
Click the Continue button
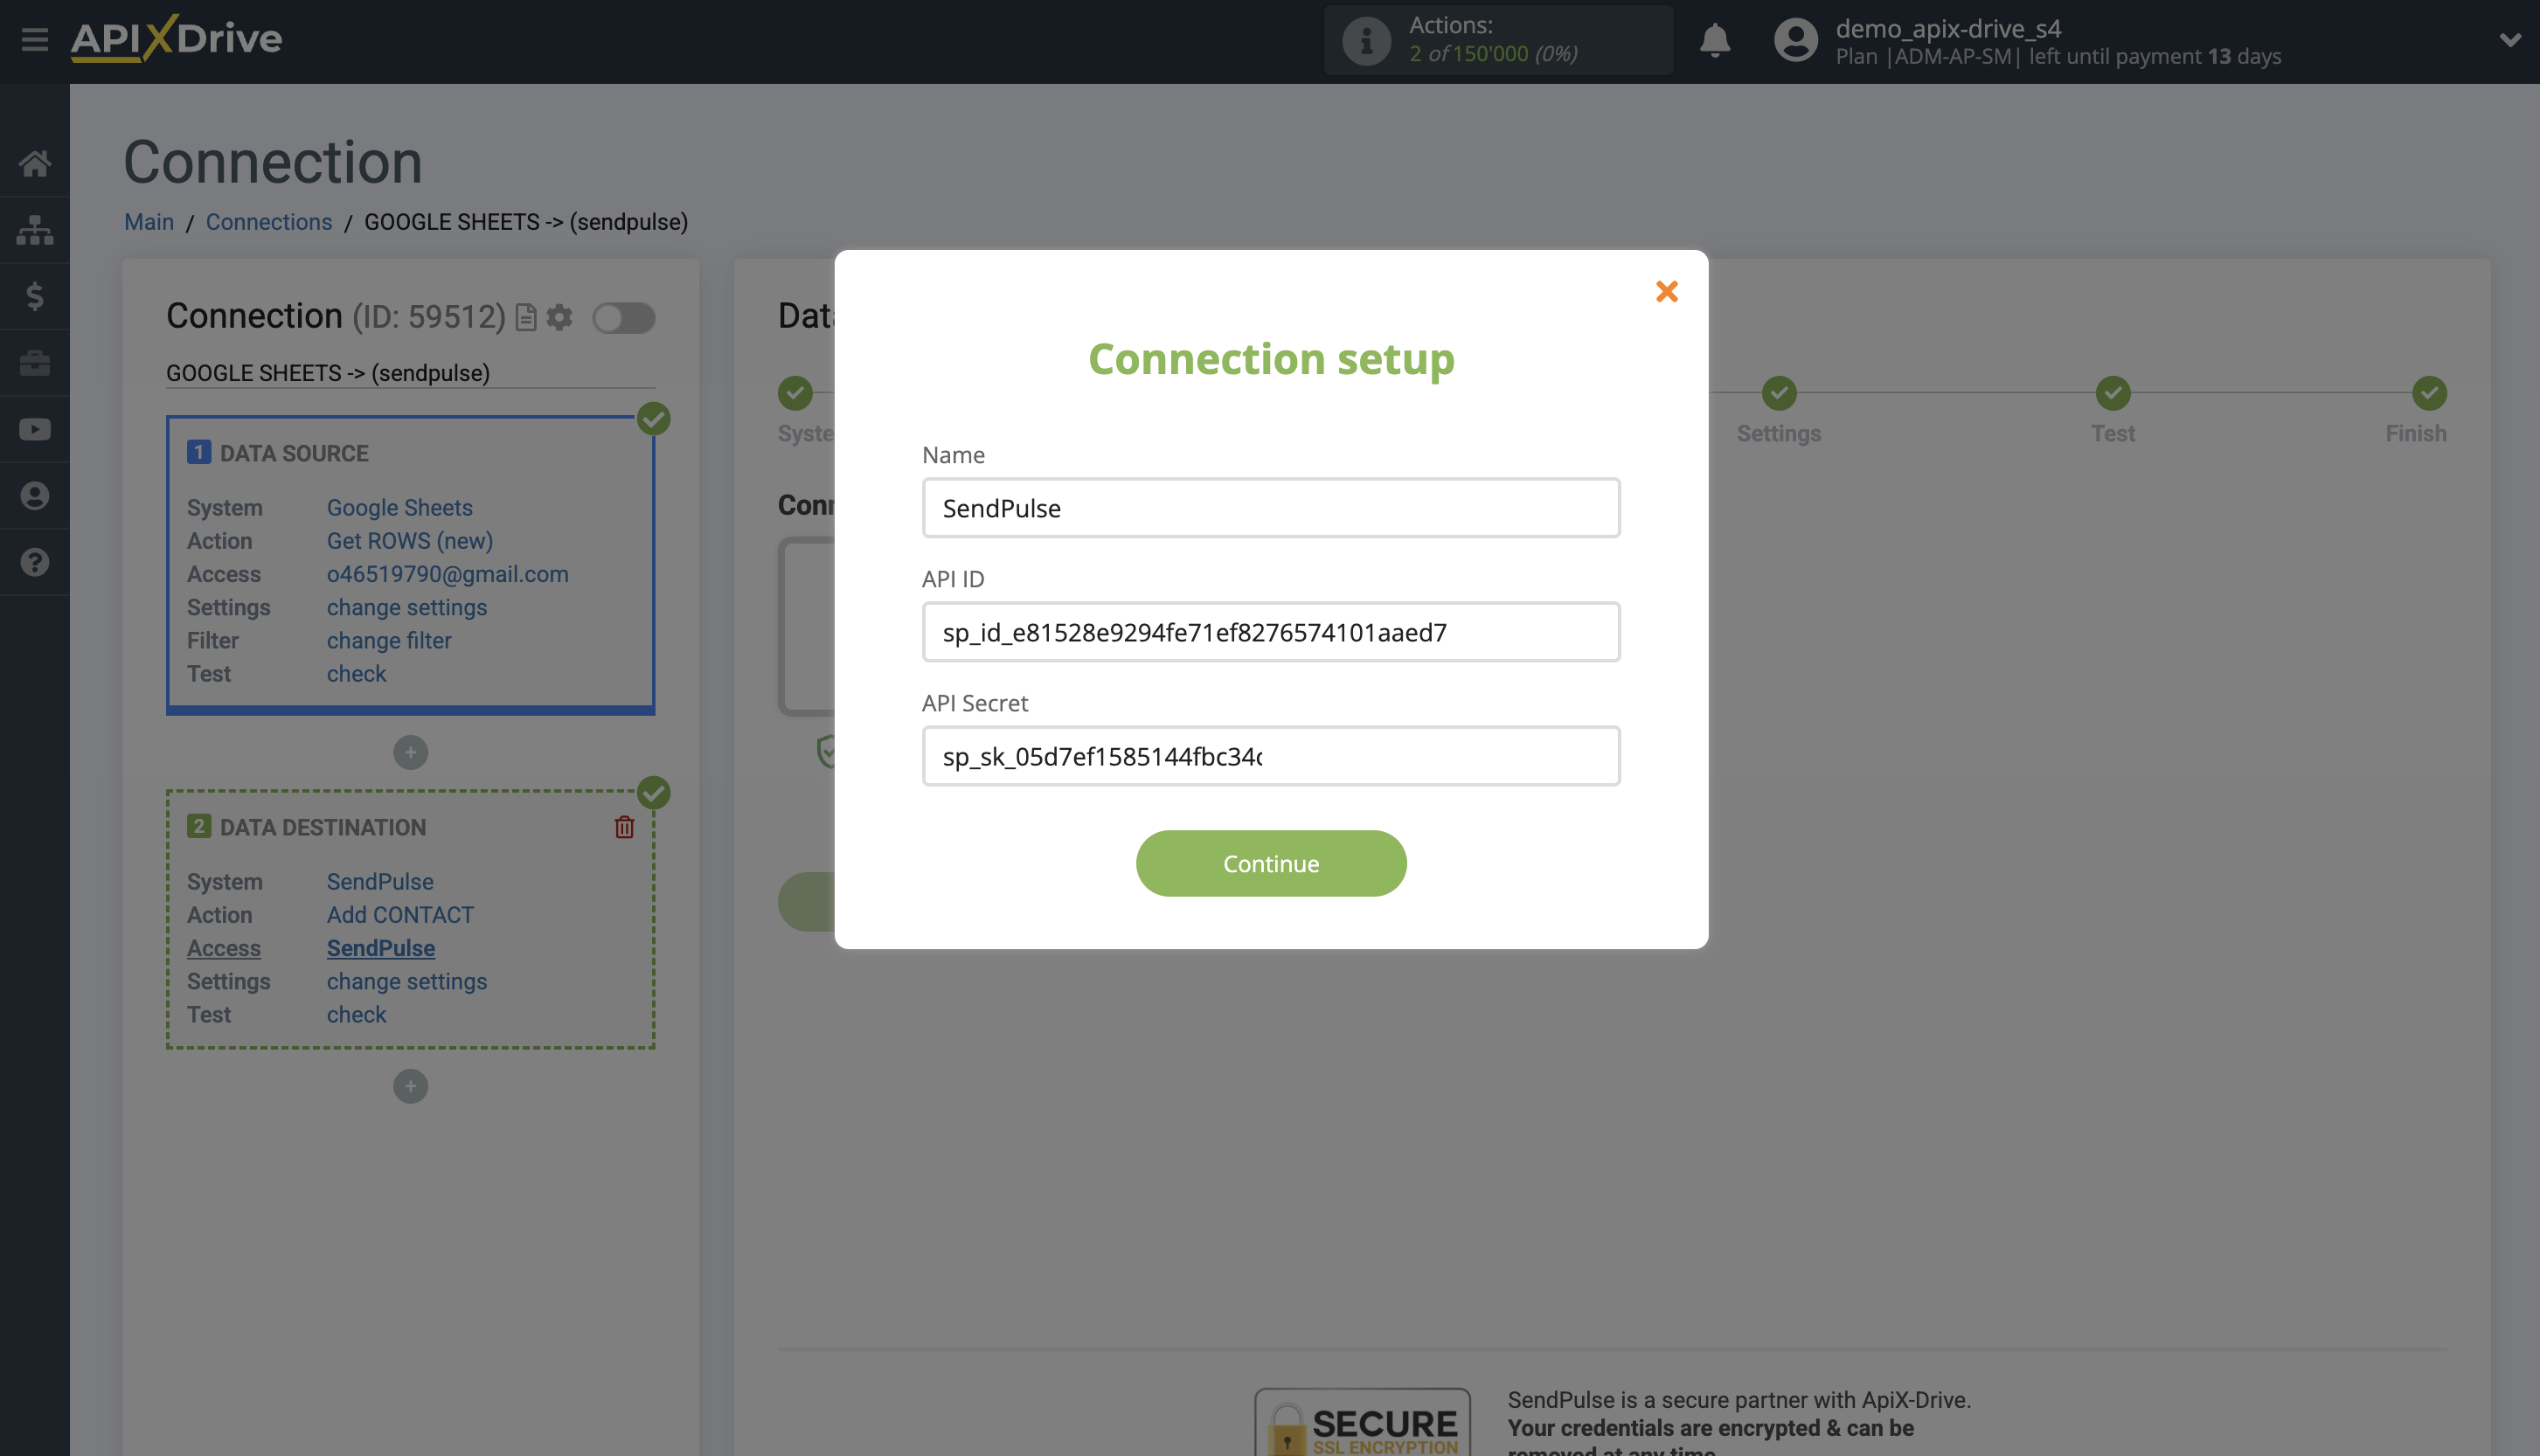pyautogui.click(x=1271, y=863)
